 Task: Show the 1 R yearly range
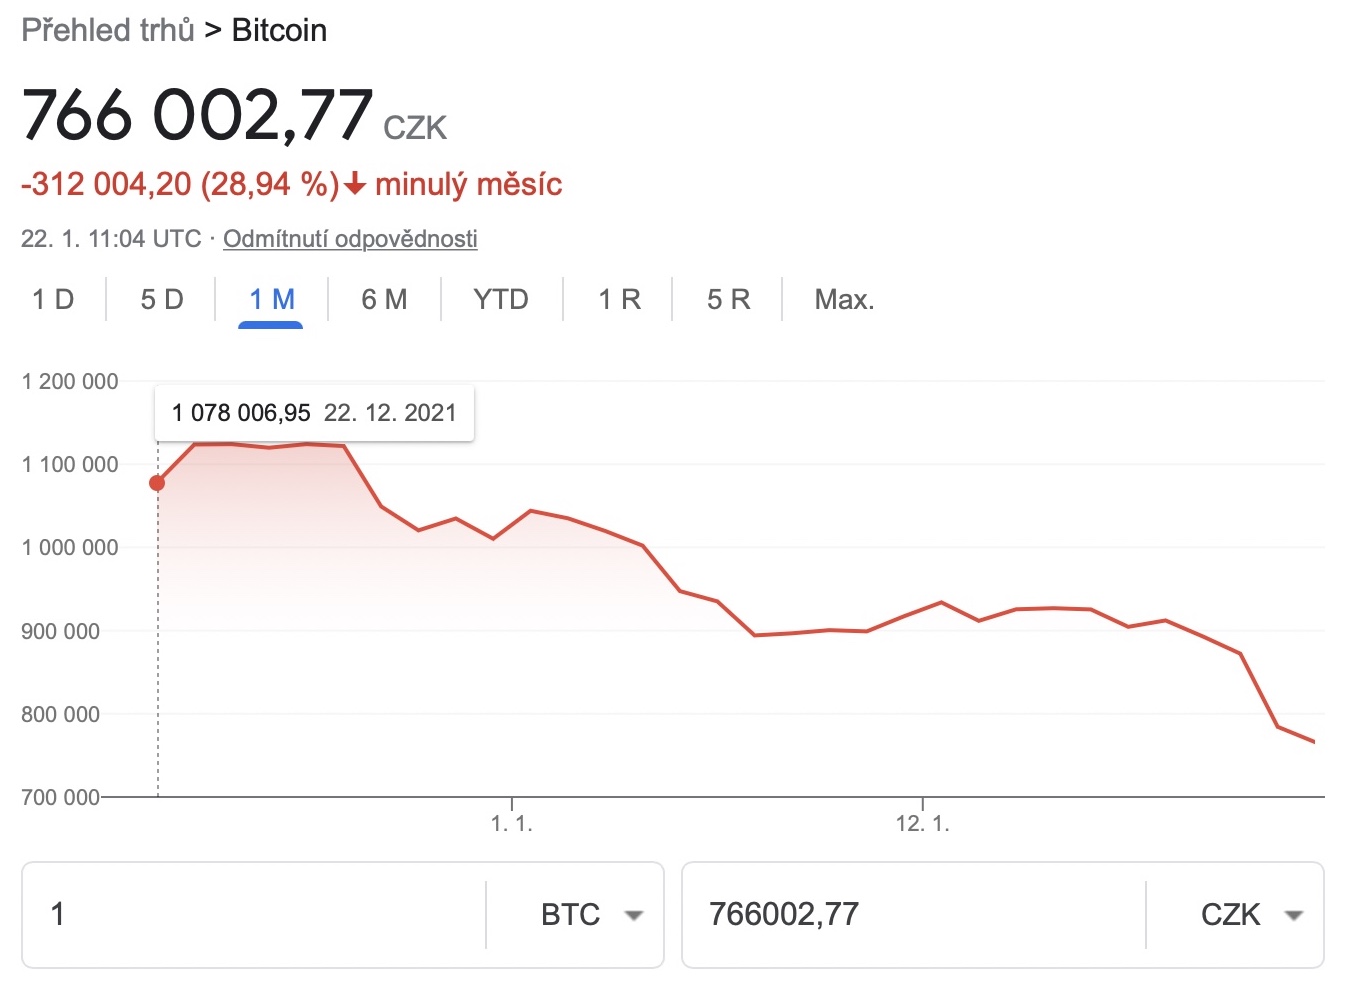(x=619, y=299)
